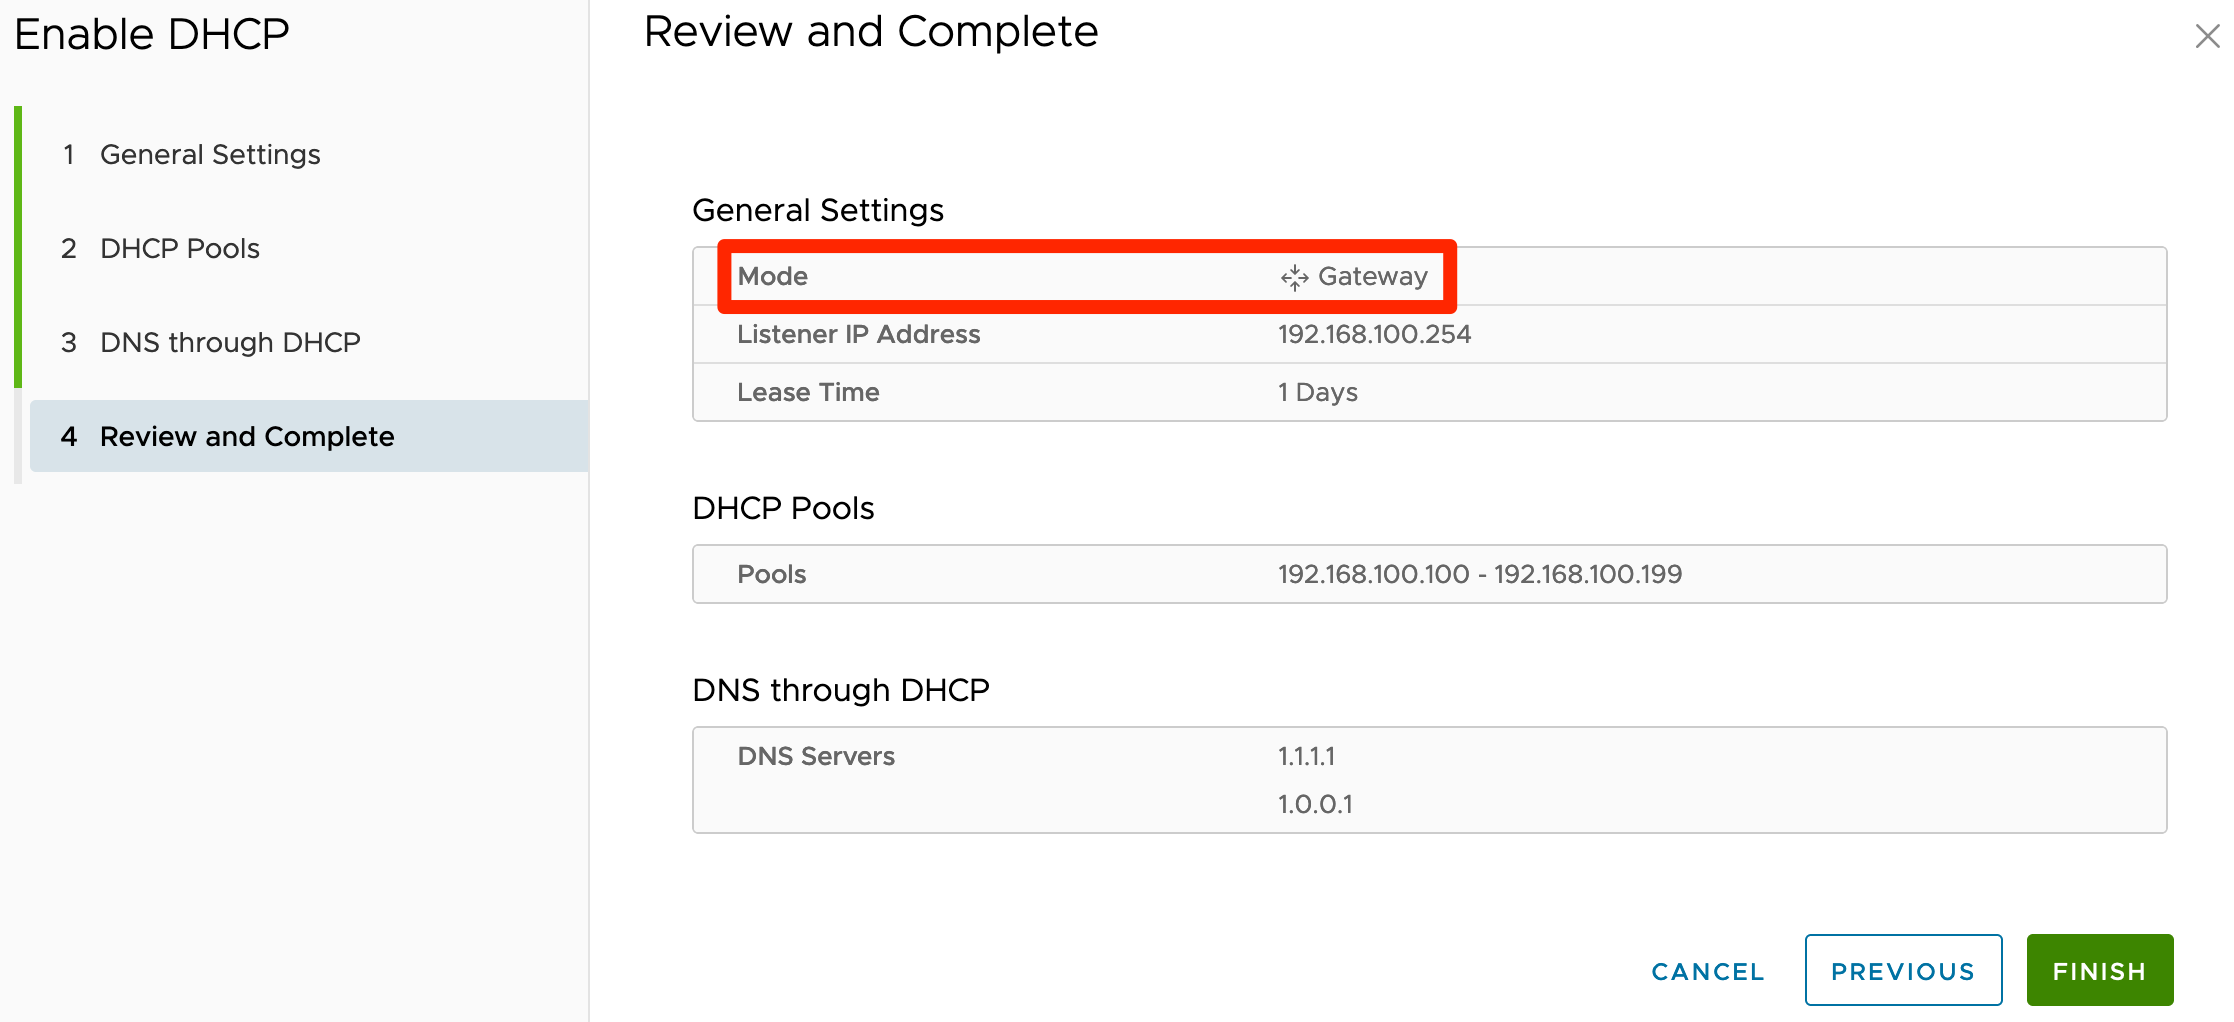Select DNS through DHCP step
The height and width of the screenshot is (1022, 2234).
click(230, 343)
